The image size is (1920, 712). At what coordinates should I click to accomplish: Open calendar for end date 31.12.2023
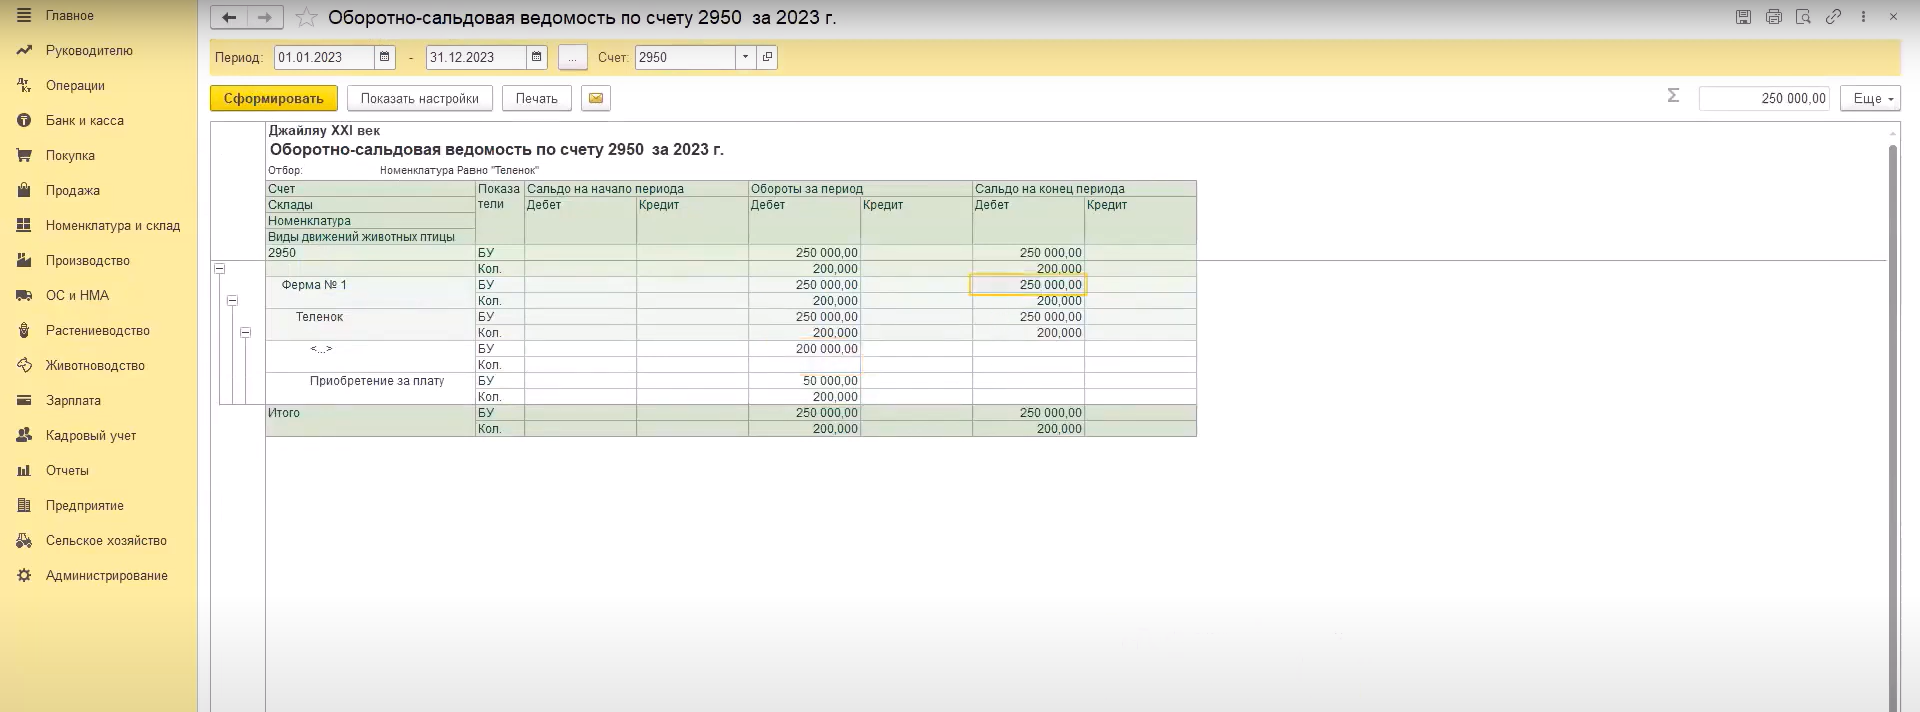(537, 57)
